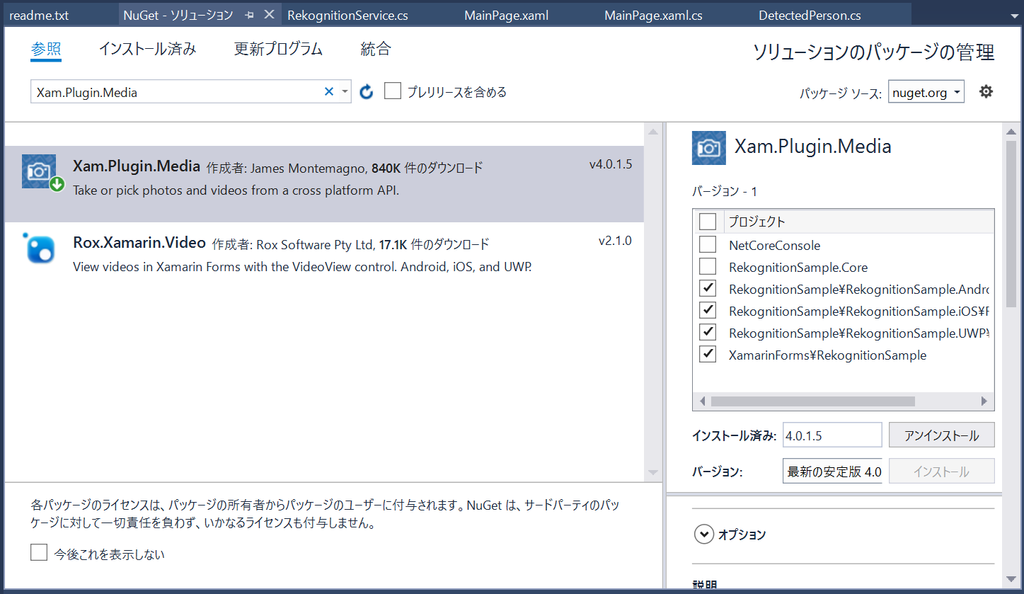Check the RekognitionSample.Core project
Image resolution: width=1024 pixels, height=594 pixels.
pyautogui.click(x=707, y=266)
